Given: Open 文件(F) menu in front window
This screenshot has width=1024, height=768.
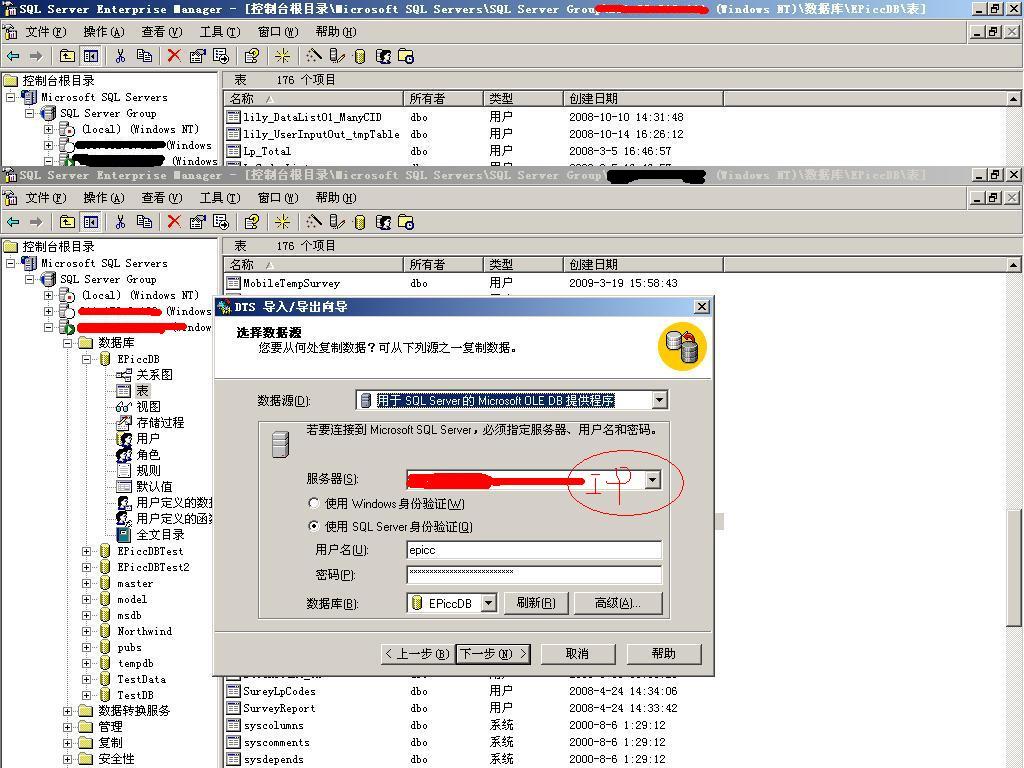Looking at the screenshot, I should coord(46,198).
